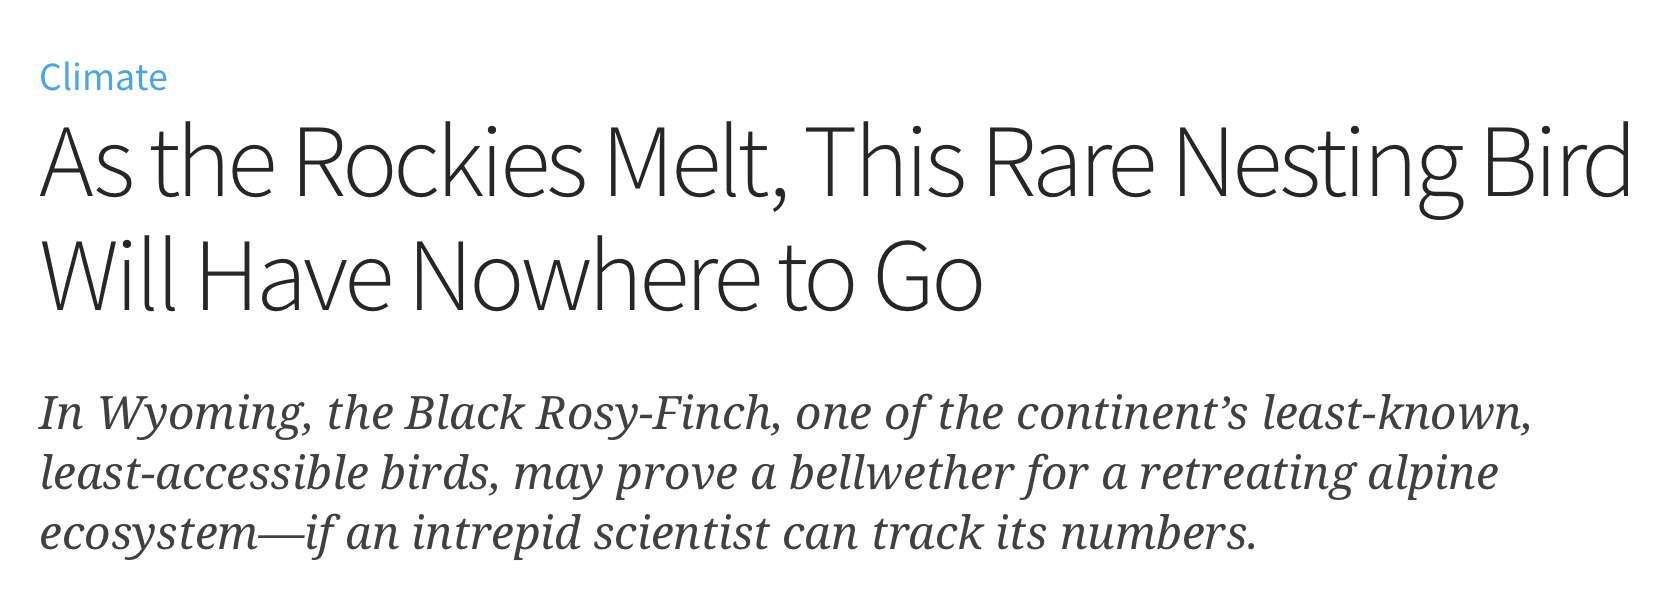Screen dimensions: 1668x616
Task: Click the headline word "Rare"
Action: (x=1070, y=164)
